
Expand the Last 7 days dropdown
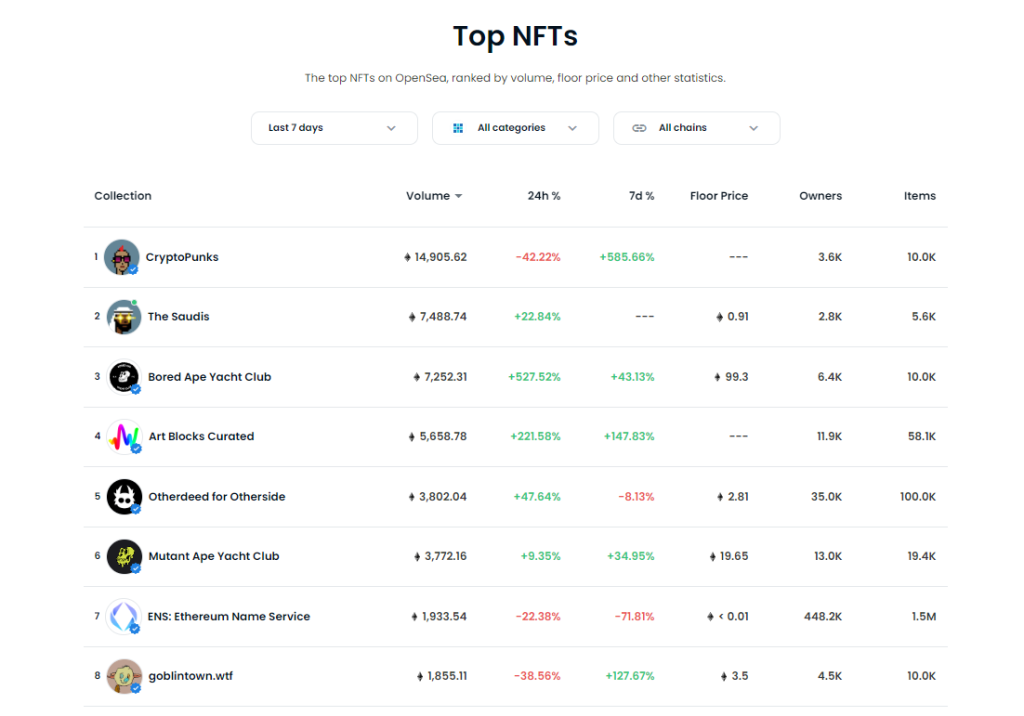(334, 128)
